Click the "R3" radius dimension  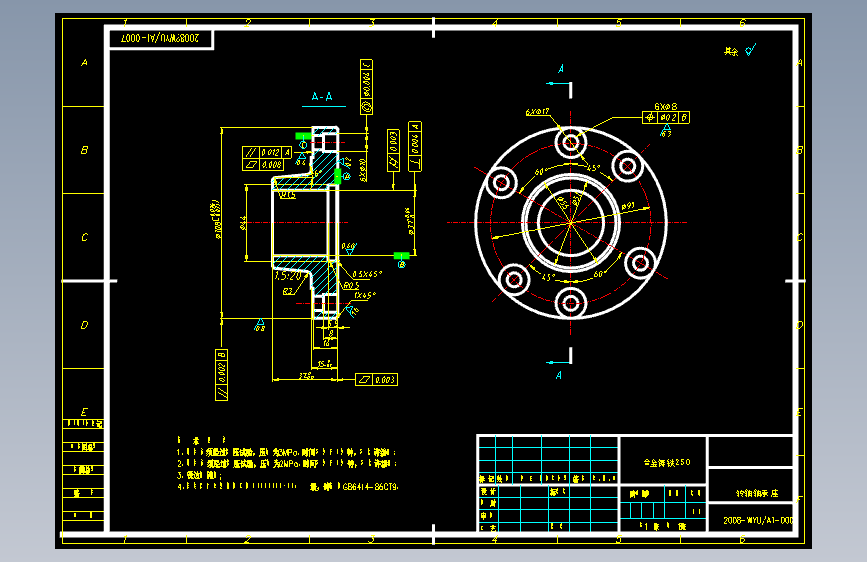(288, 291)
